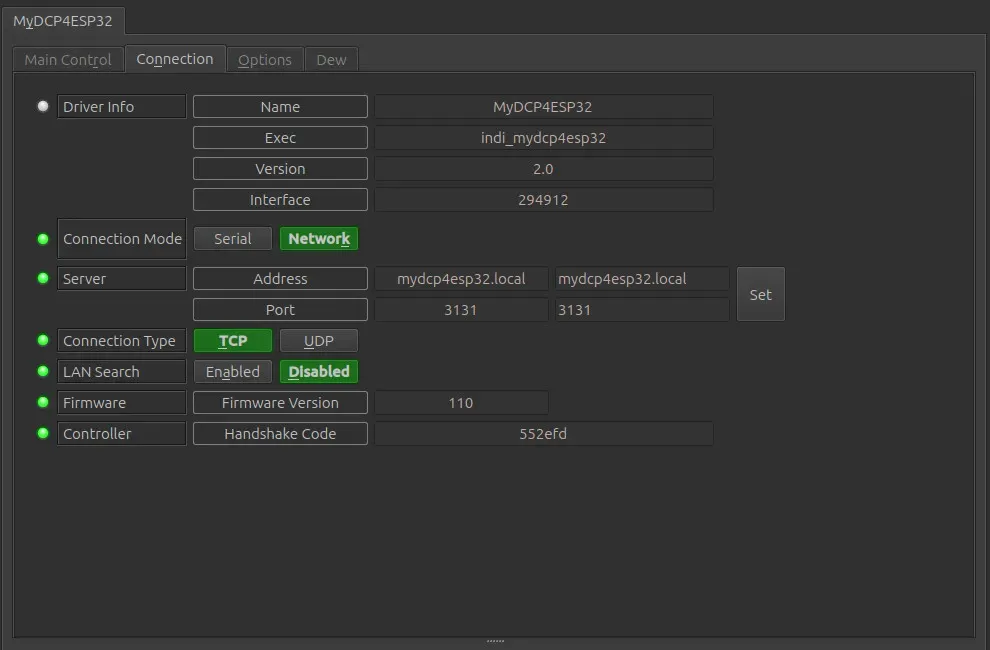
Task: Click the interface value 294912
Action: click(544, 200)
